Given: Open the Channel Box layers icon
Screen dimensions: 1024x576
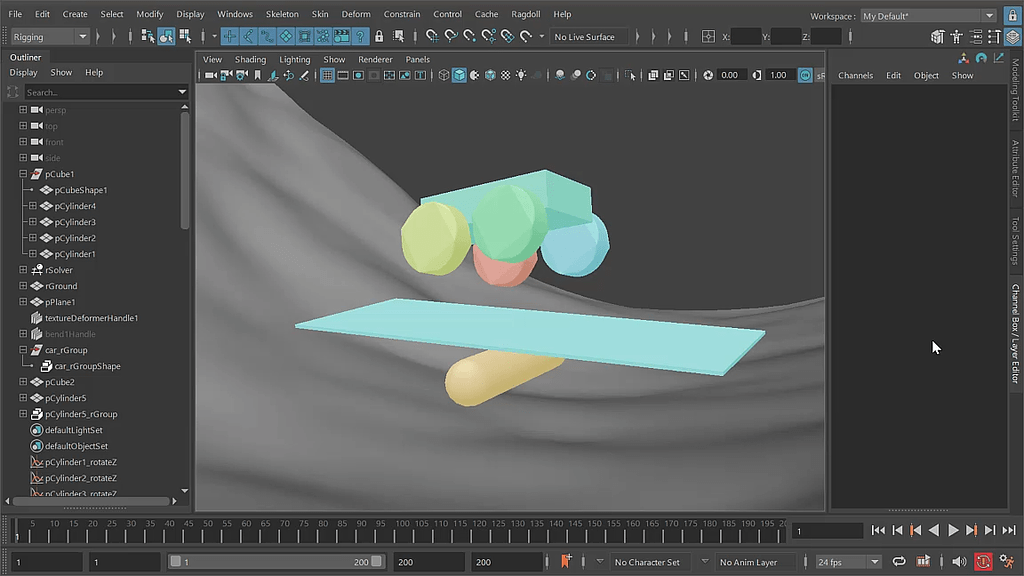Looking at the screenshot, I should pyautogui.click(x=1012, y=37).
